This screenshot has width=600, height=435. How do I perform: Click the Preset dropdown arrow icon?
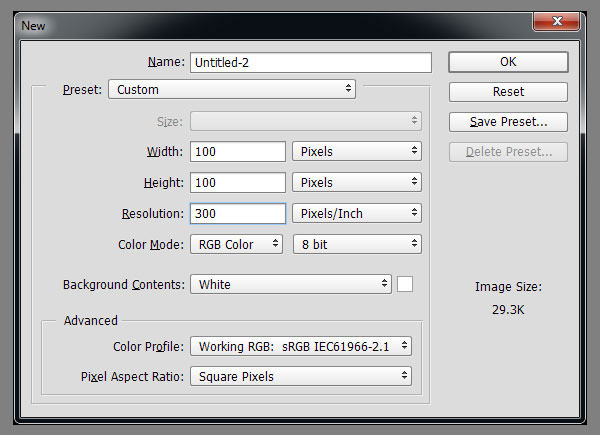click(348, 88)
